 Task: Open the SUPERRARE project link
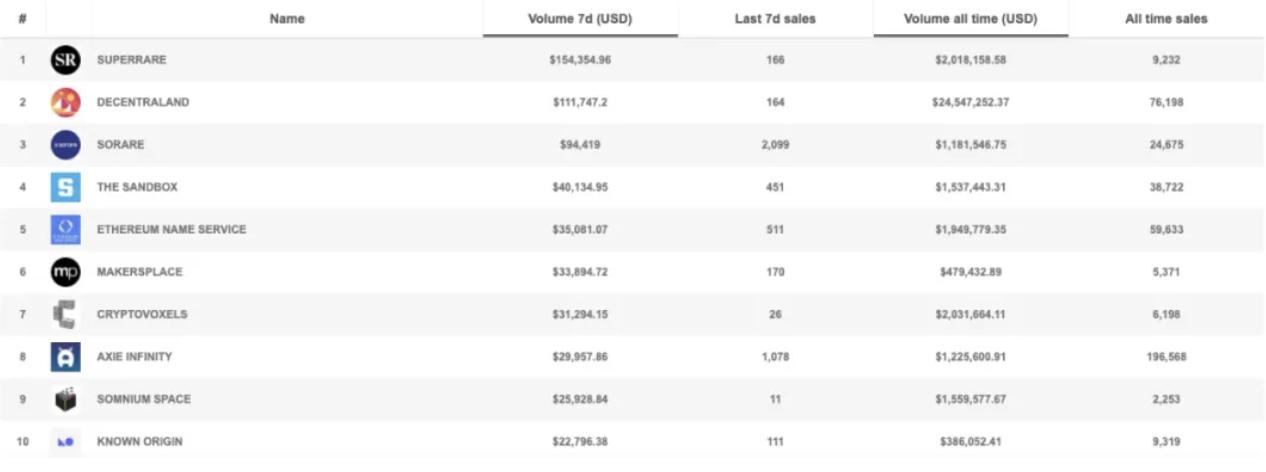[x=132, y=60]
